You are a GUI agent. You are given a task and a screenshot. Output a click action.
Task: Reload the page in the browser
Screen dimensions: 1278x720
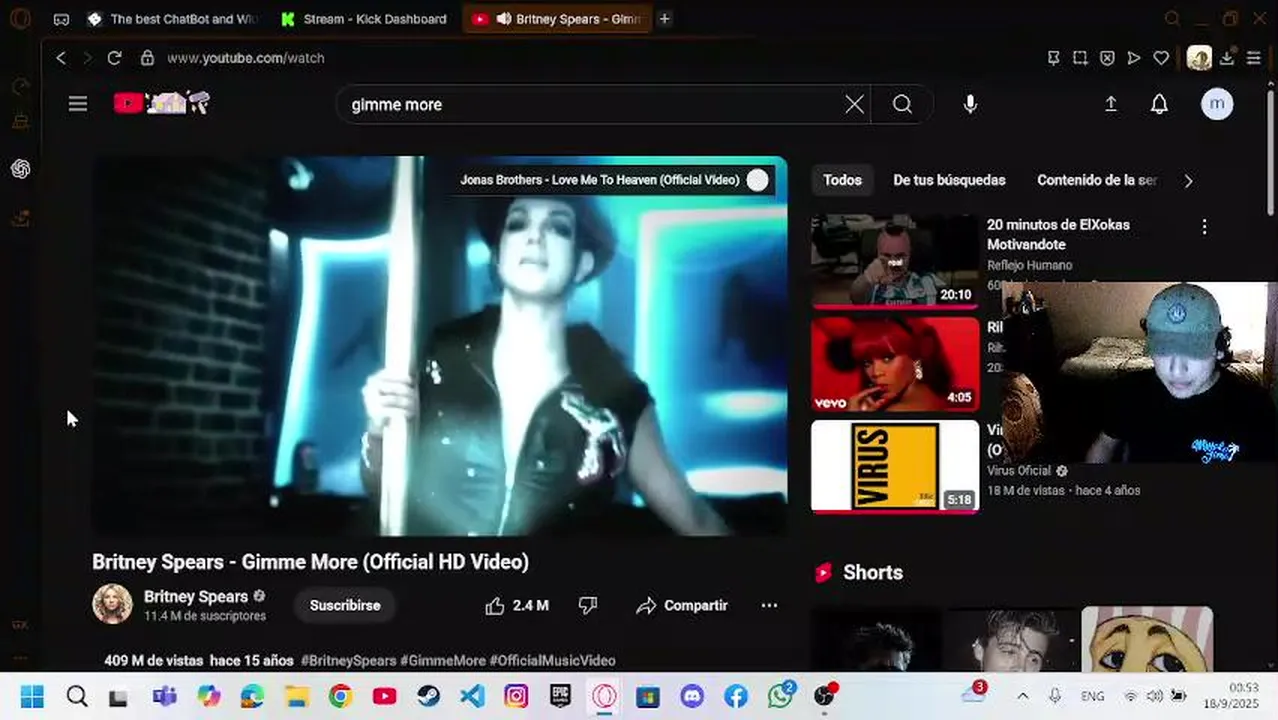click(114, 58)
